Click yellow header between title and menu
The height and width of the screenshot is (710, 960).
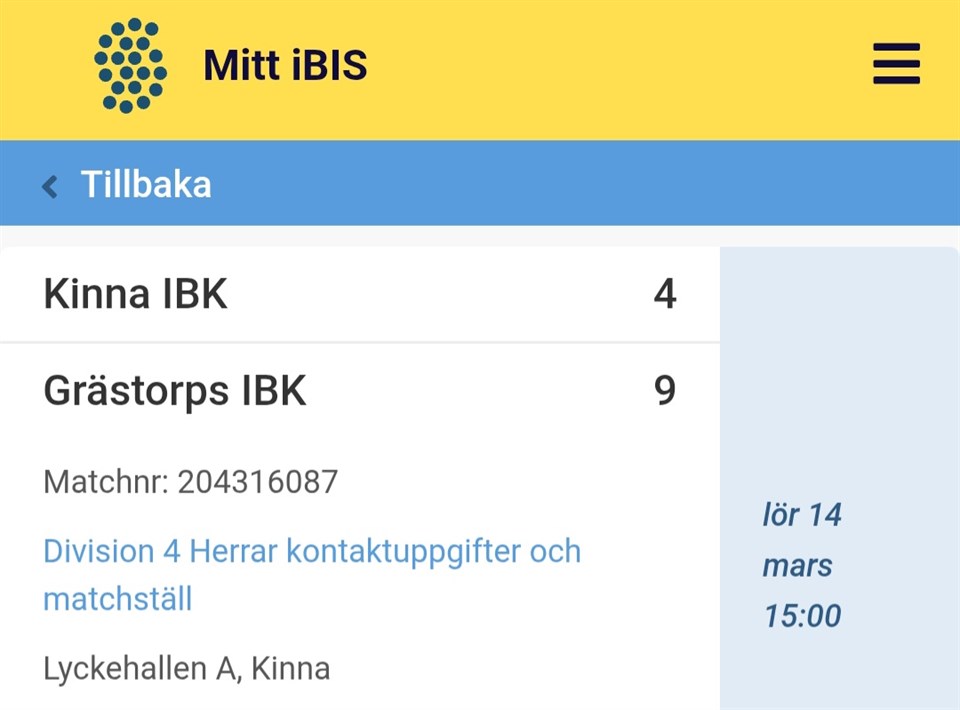(x=620, y=66)
